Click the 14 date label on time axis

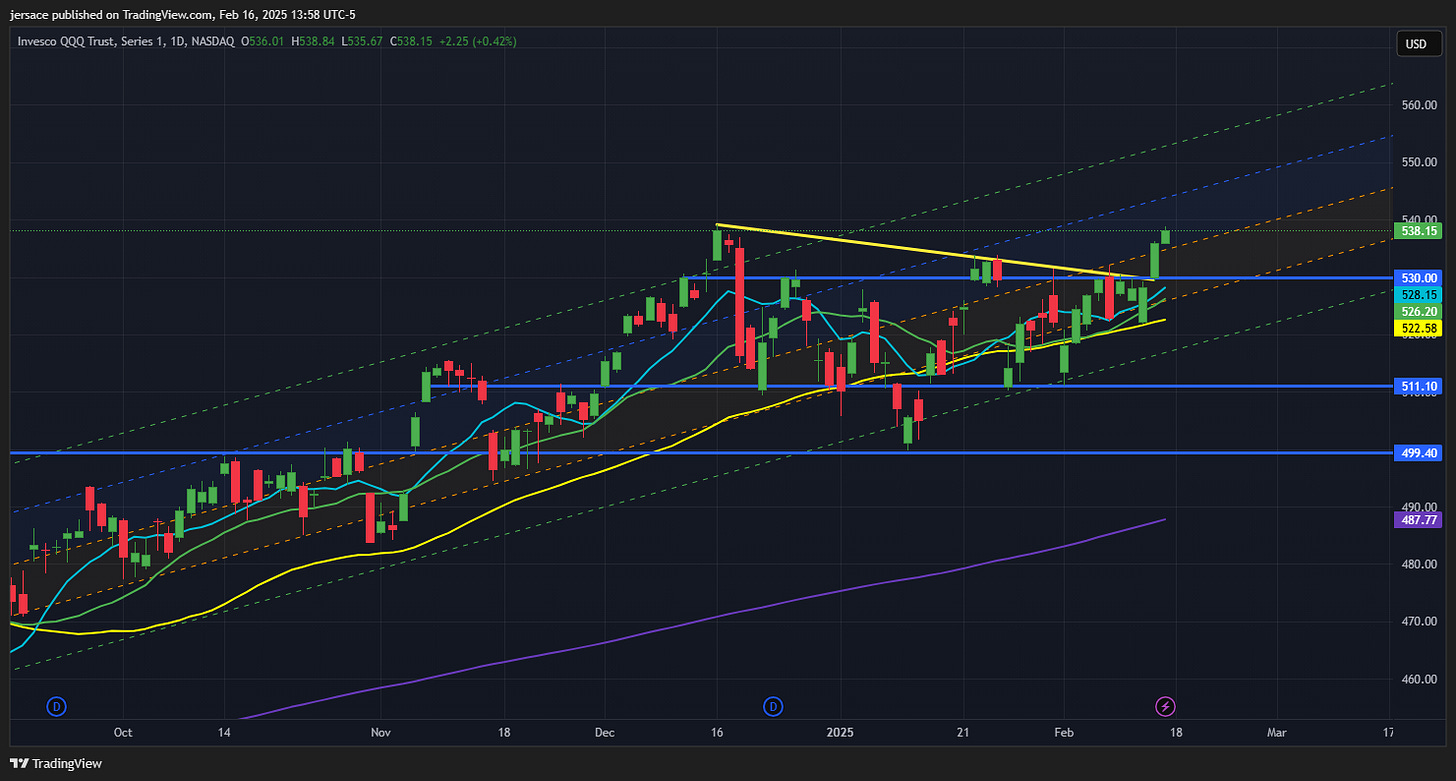(224, 732)
